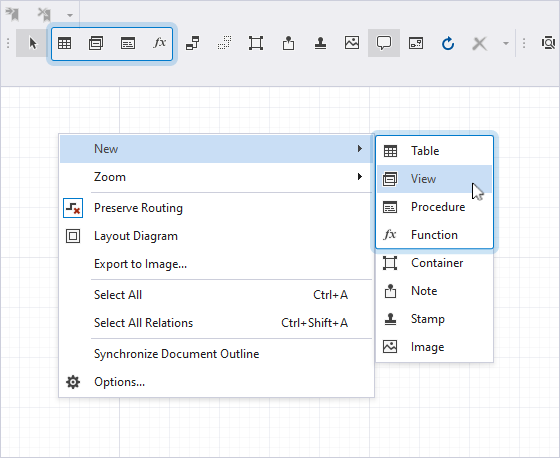Click the Options gear icon
560x458 pixels.
point(73,382)
